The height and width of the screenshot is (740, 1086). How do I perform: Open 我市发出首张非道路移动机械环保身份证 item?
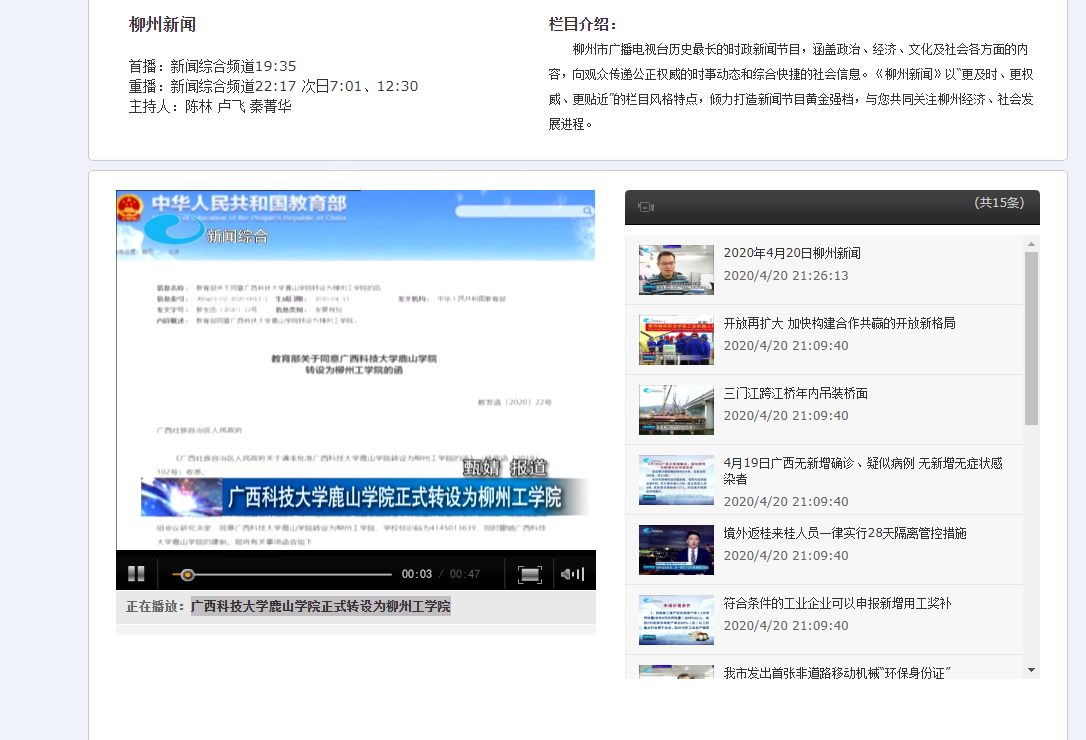pyautogui.click(x=837, y=672)
